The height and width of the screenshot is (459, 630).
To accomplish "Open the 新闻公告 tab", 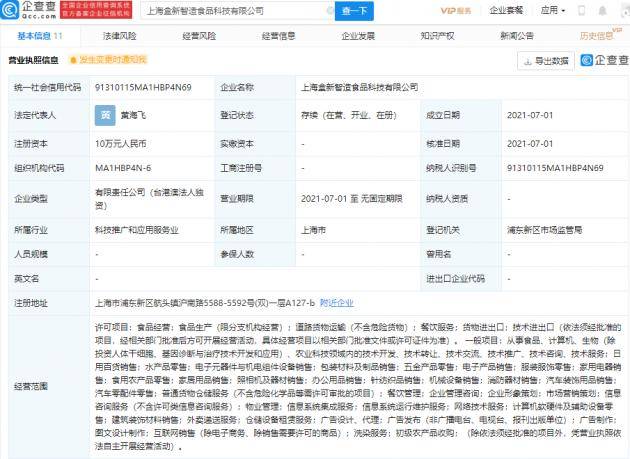I will (517, 36).
